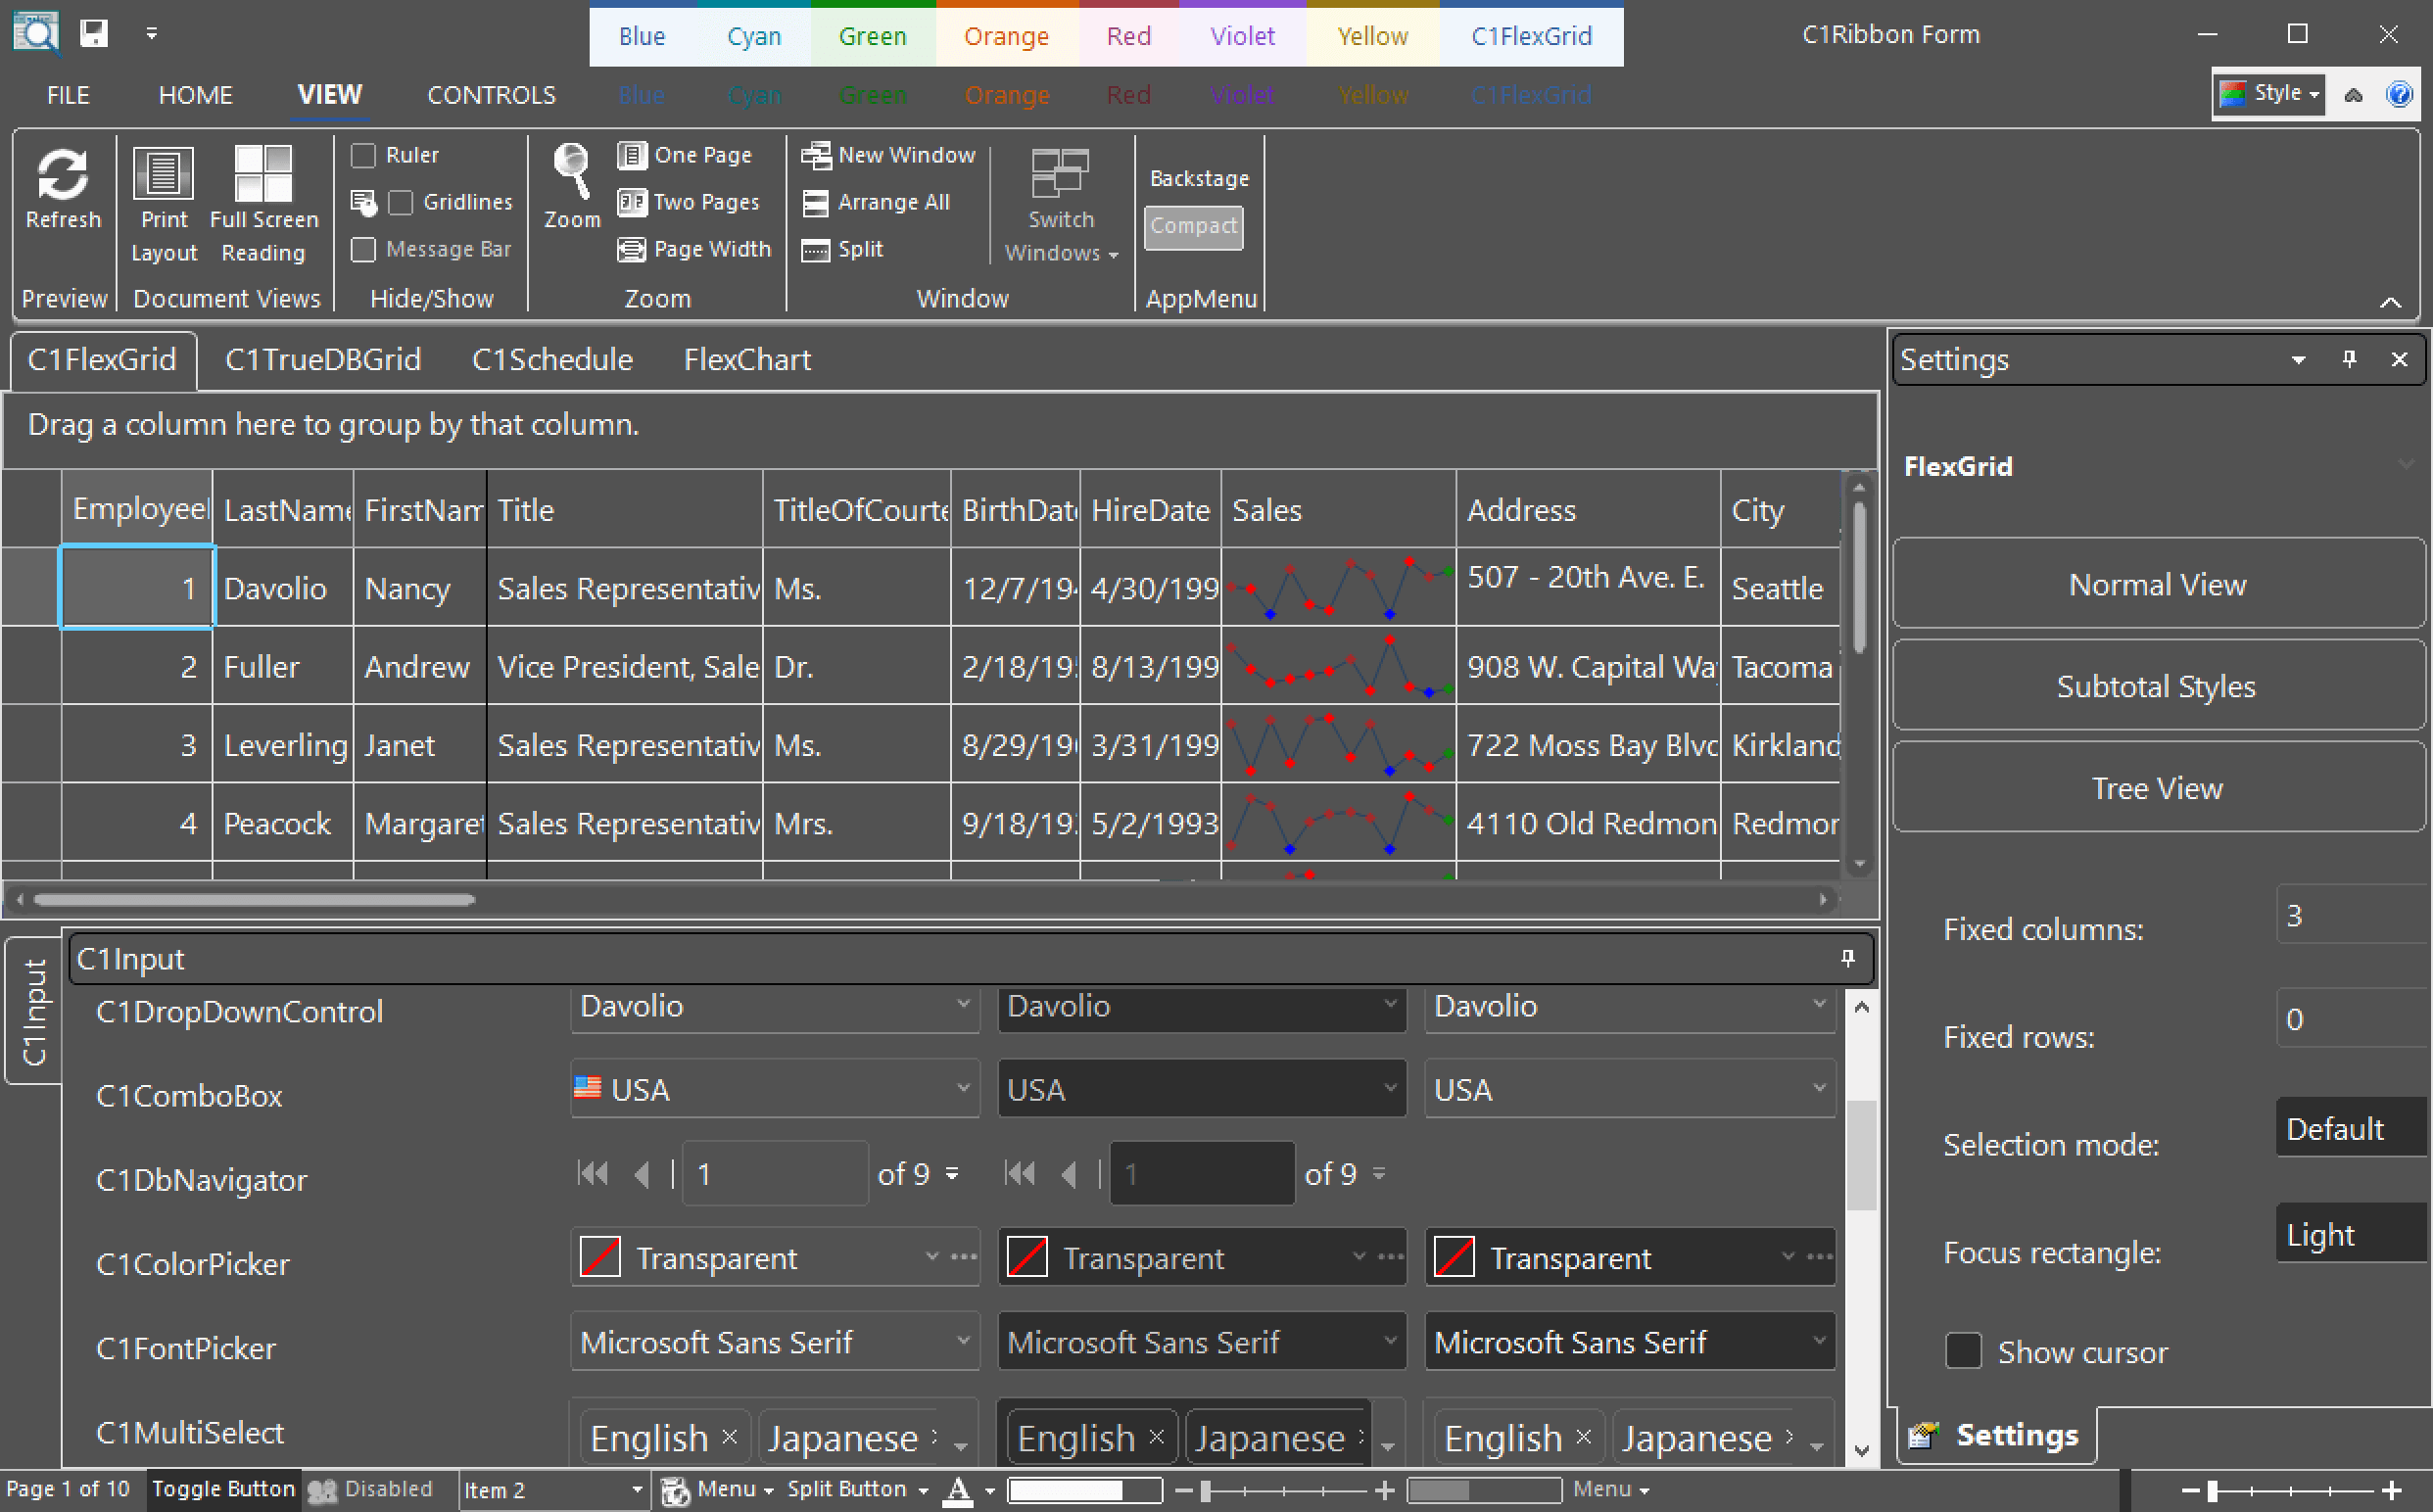Screen dimensions: 2433x1512
Task: Click the vertical C1Input side tab
Action: [34, 1010]
